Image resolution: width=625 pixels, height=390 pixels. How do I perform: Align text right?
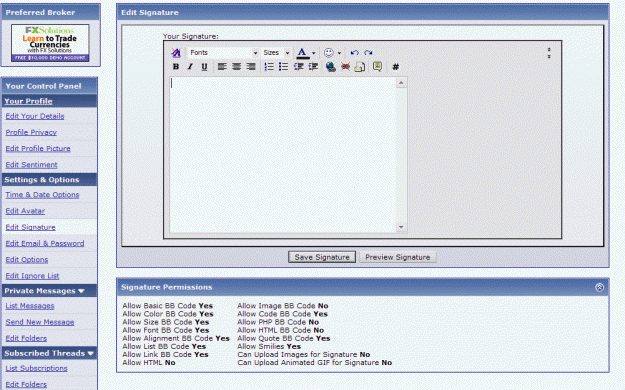click(x=251, y=67)
